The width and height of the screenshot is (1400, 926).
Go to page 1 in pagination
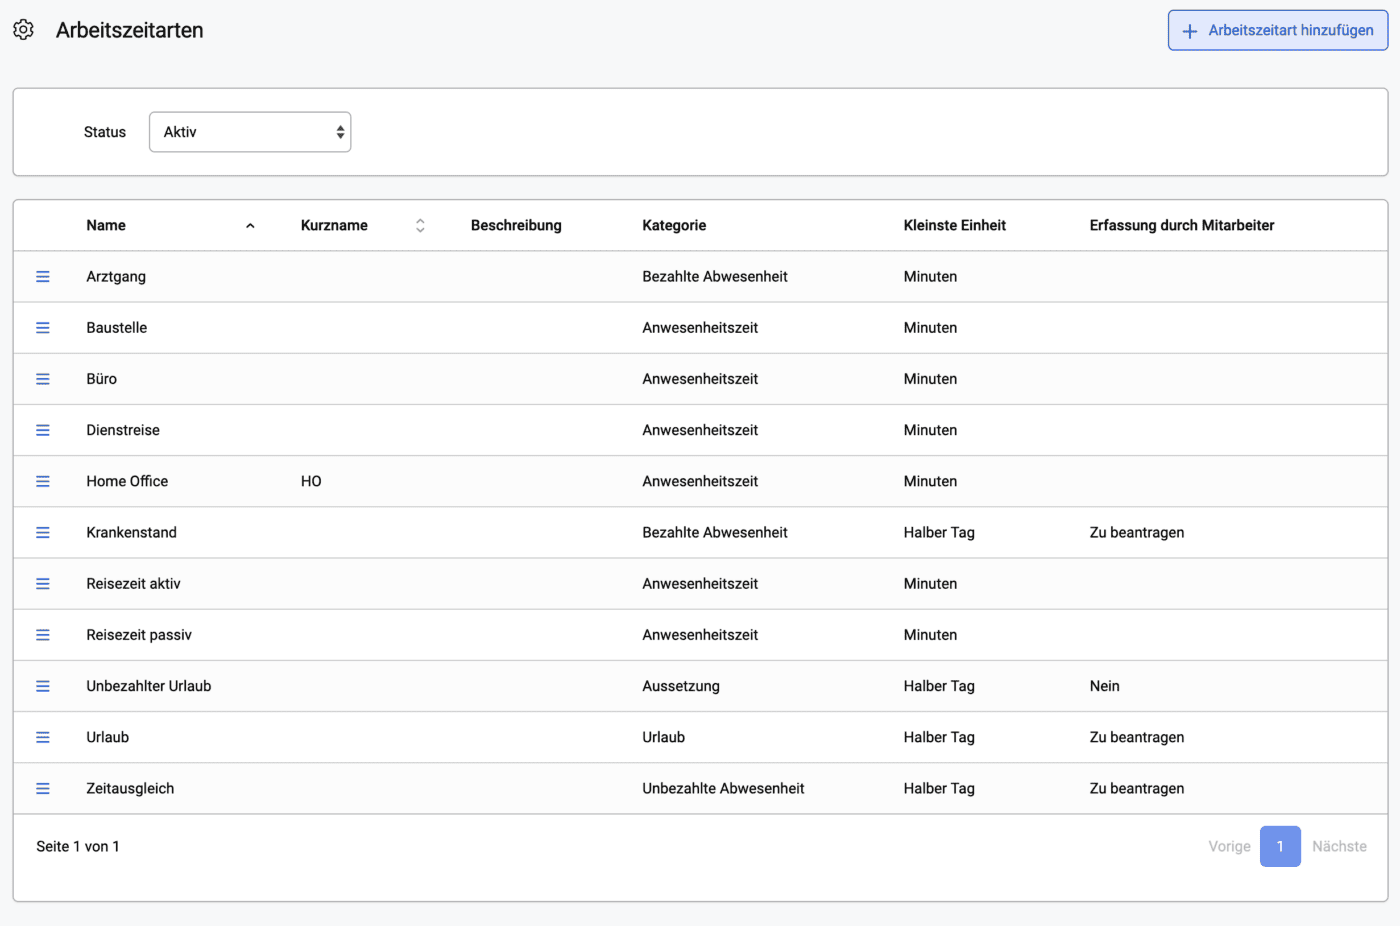[x=1280, y=846]
